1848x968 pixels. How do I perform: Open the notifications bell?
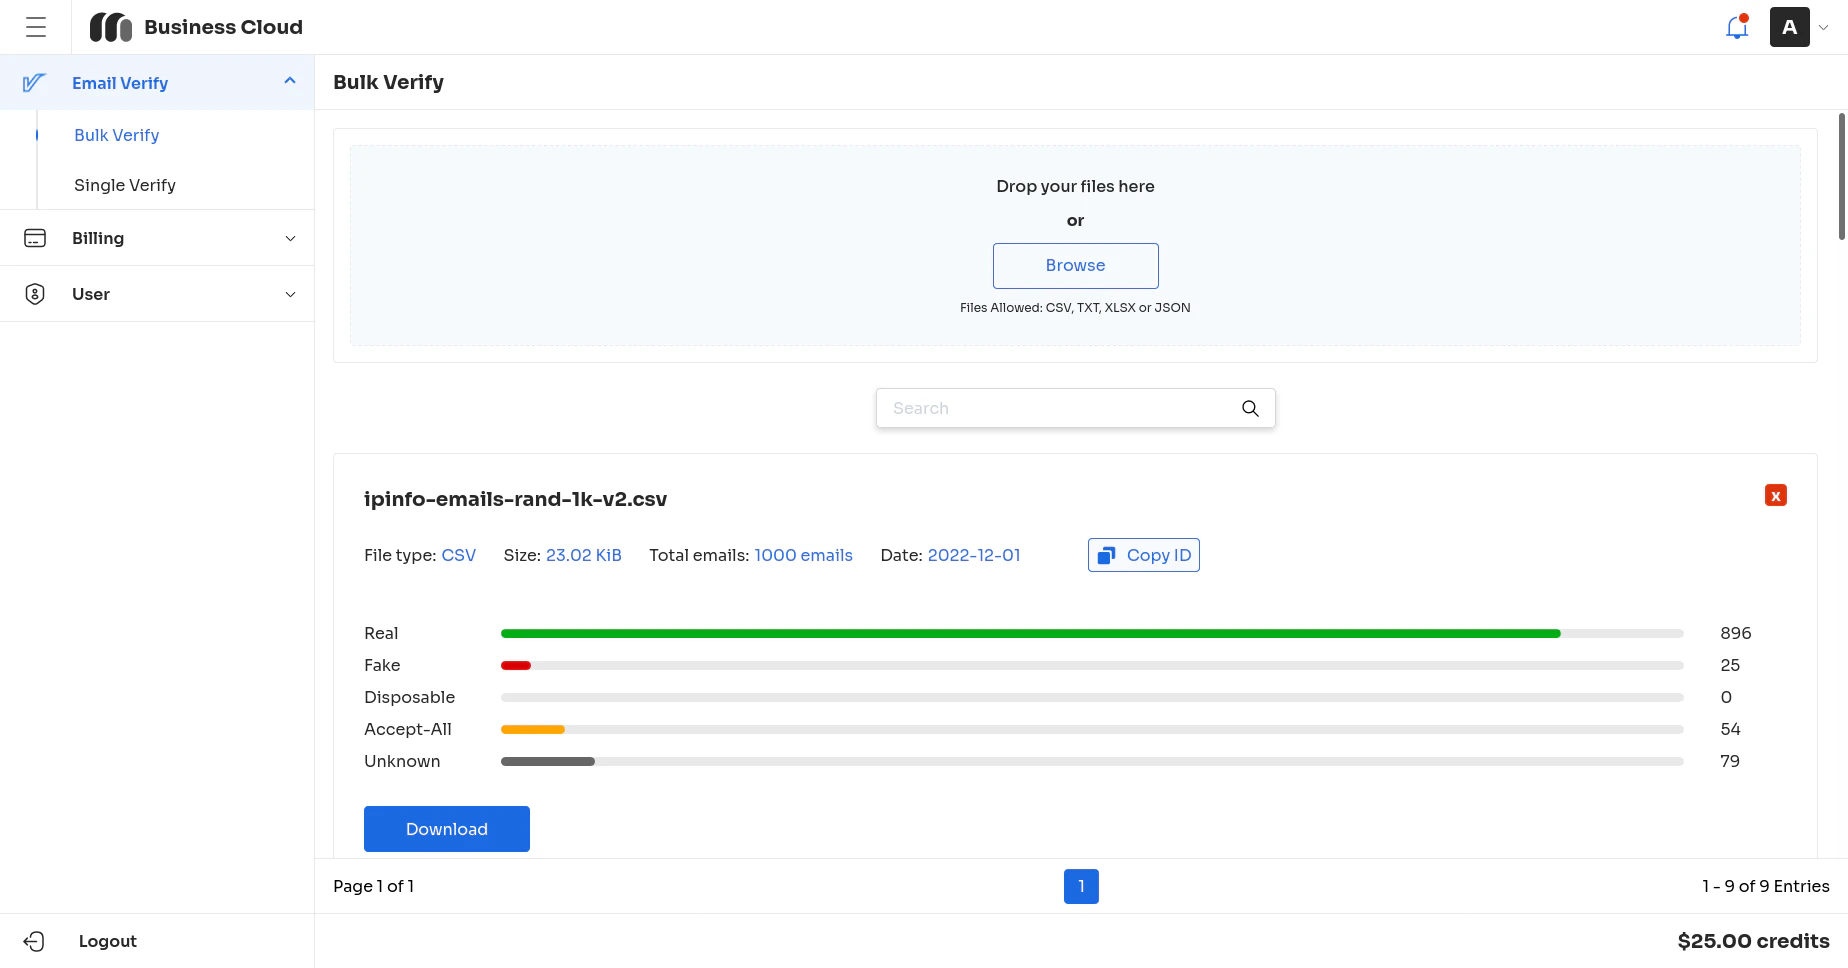click(1737, 27)
